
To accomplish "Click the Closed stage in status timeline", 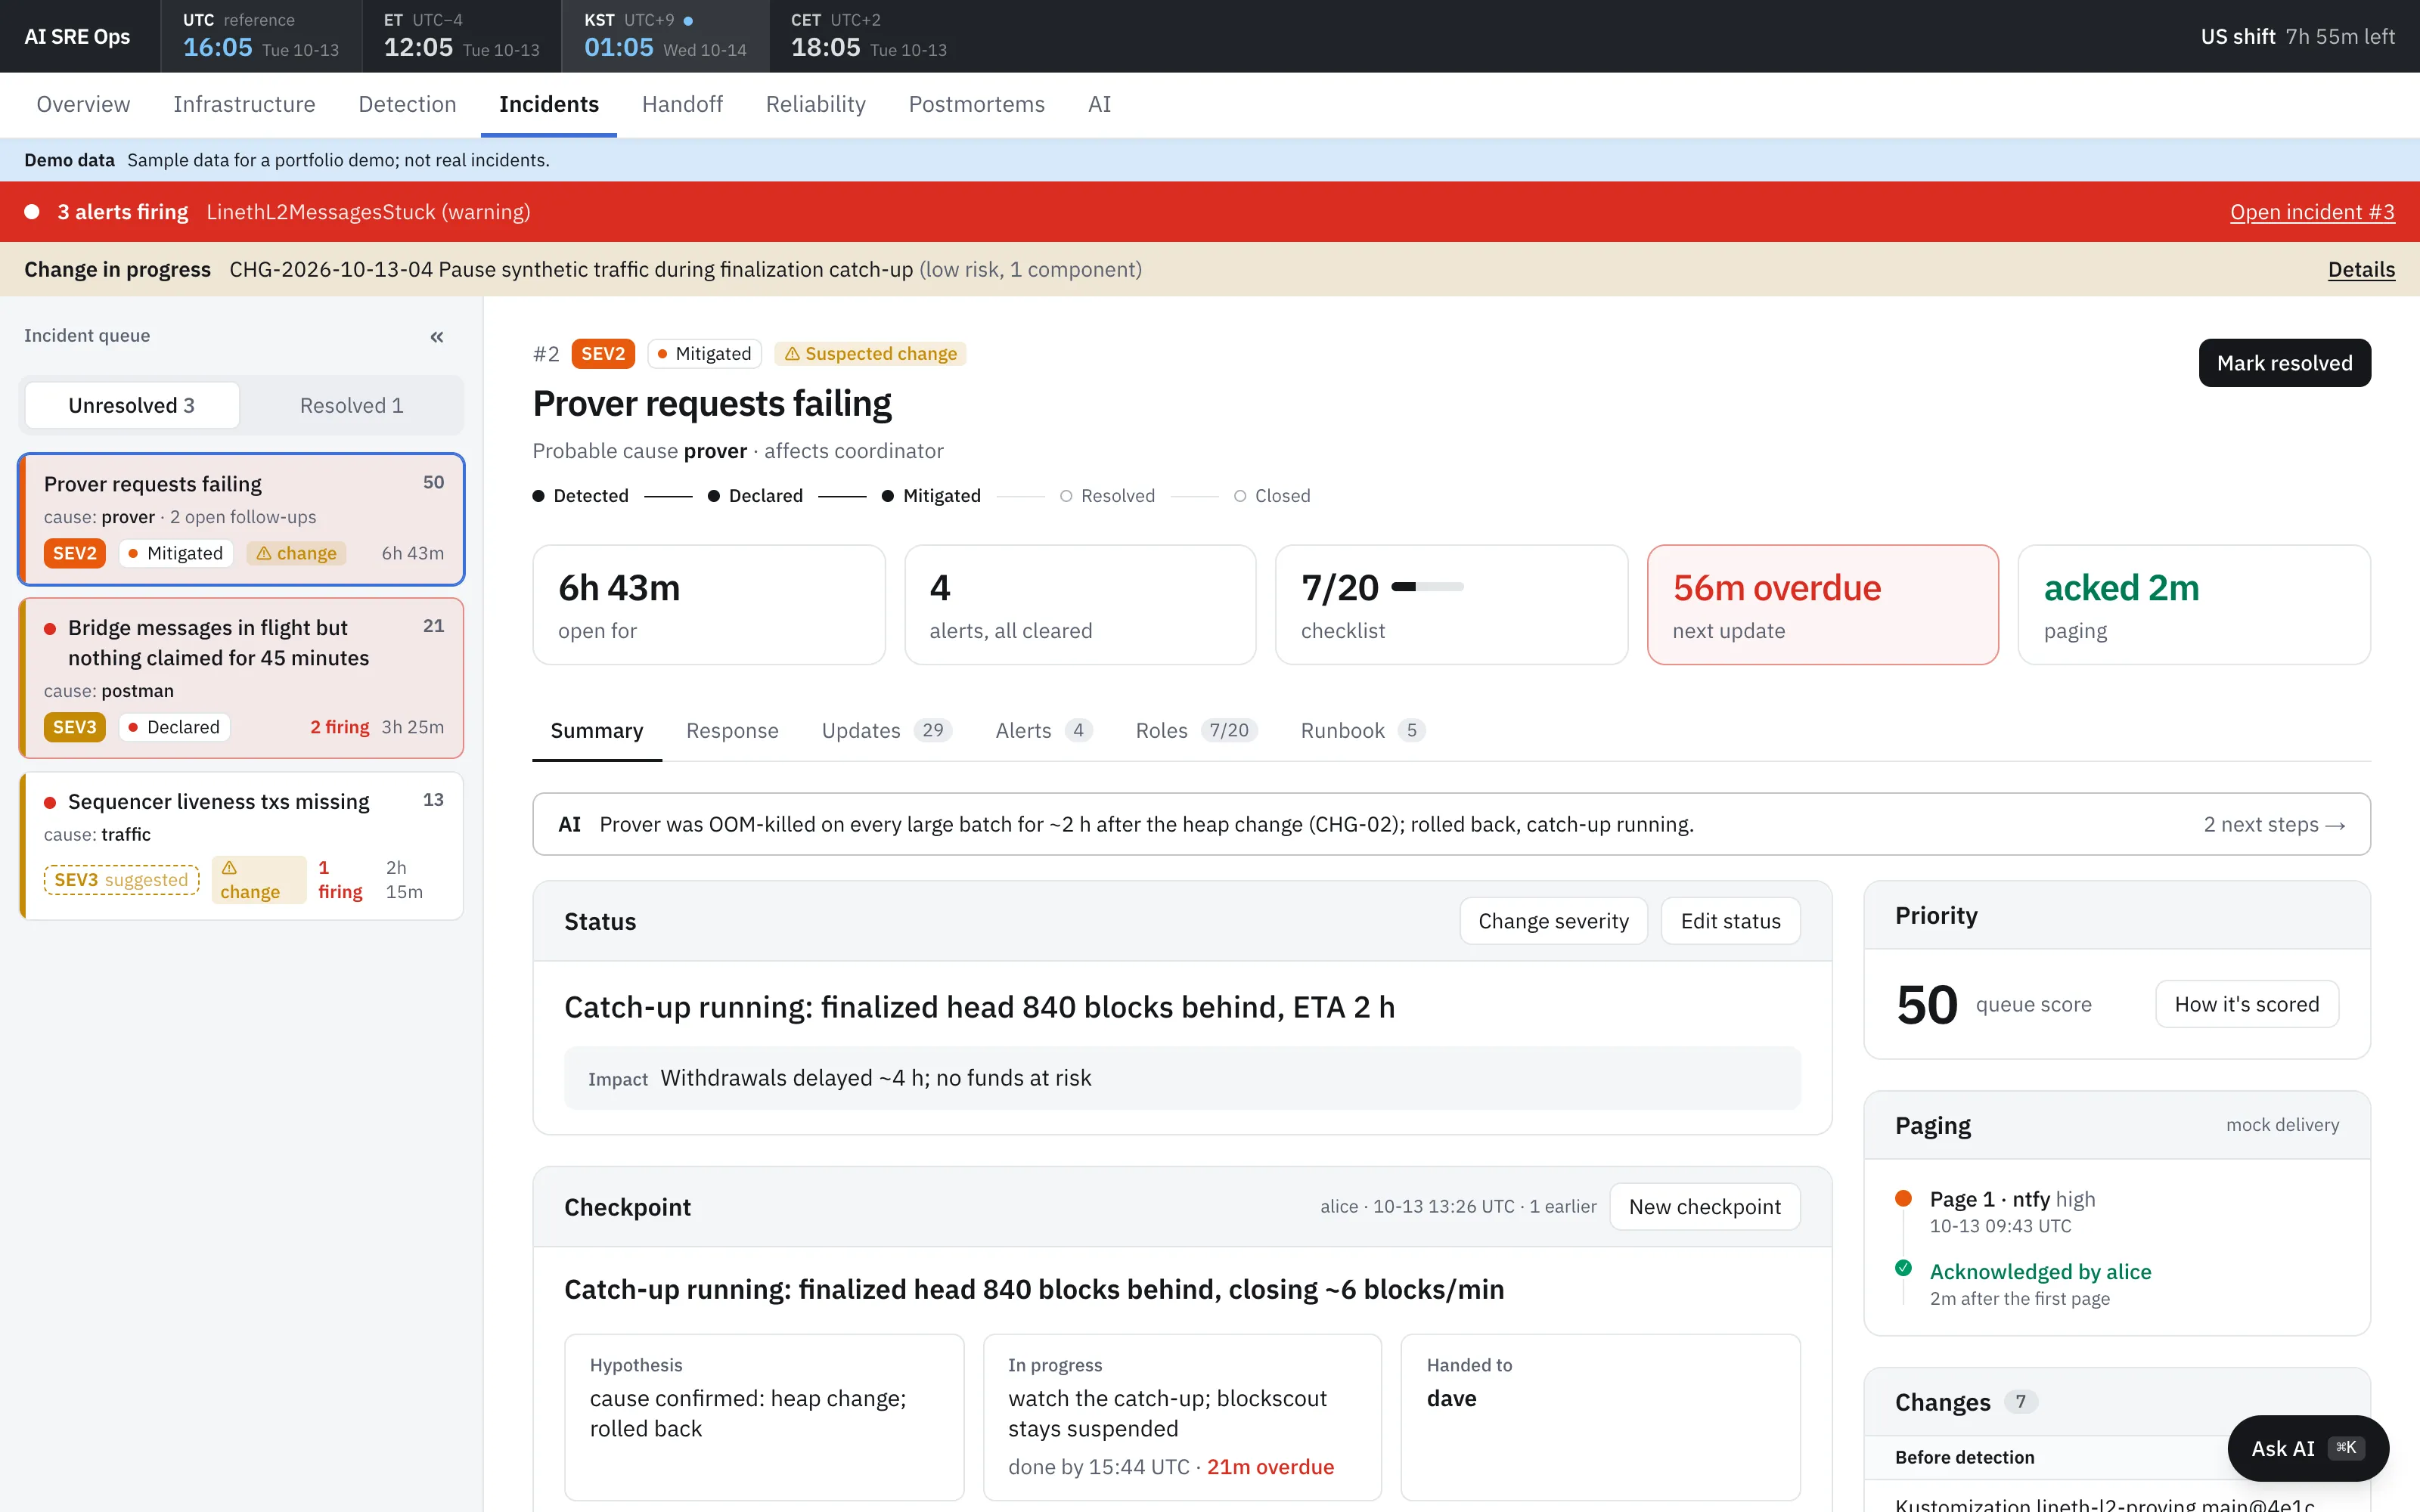I will 1272,496.
